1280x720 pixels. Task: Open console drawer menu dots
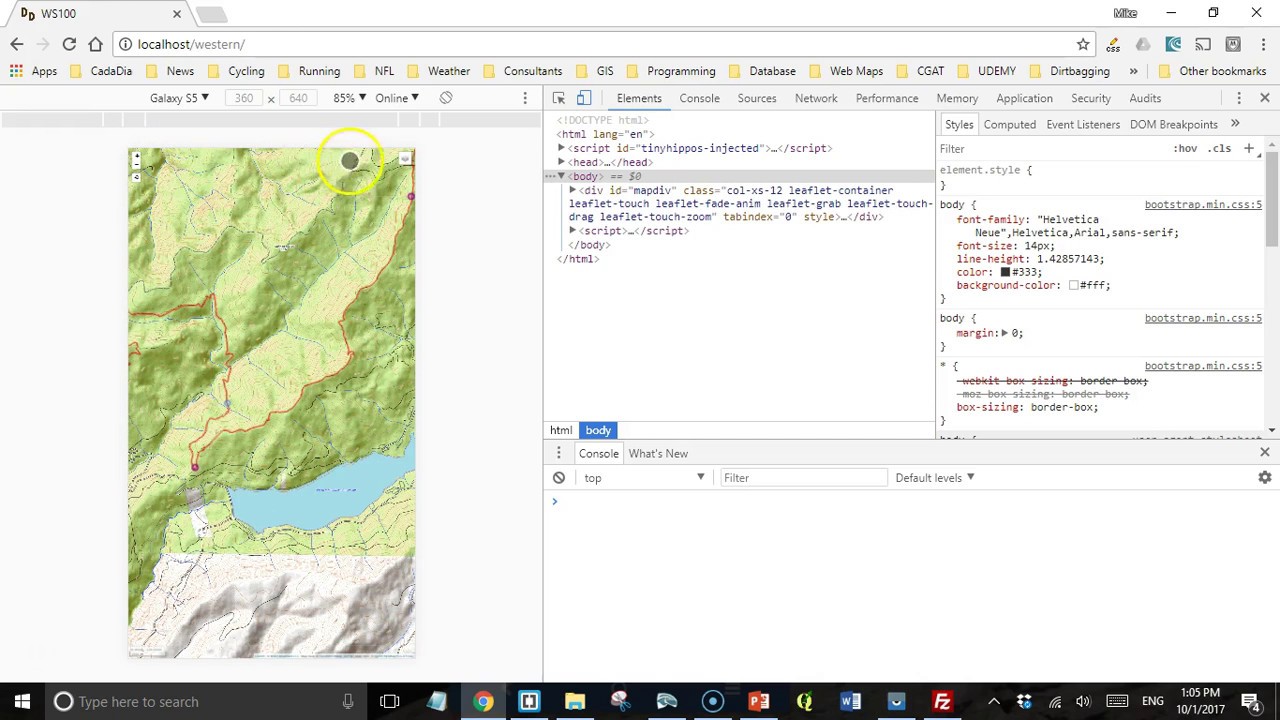tap(559, 453)
